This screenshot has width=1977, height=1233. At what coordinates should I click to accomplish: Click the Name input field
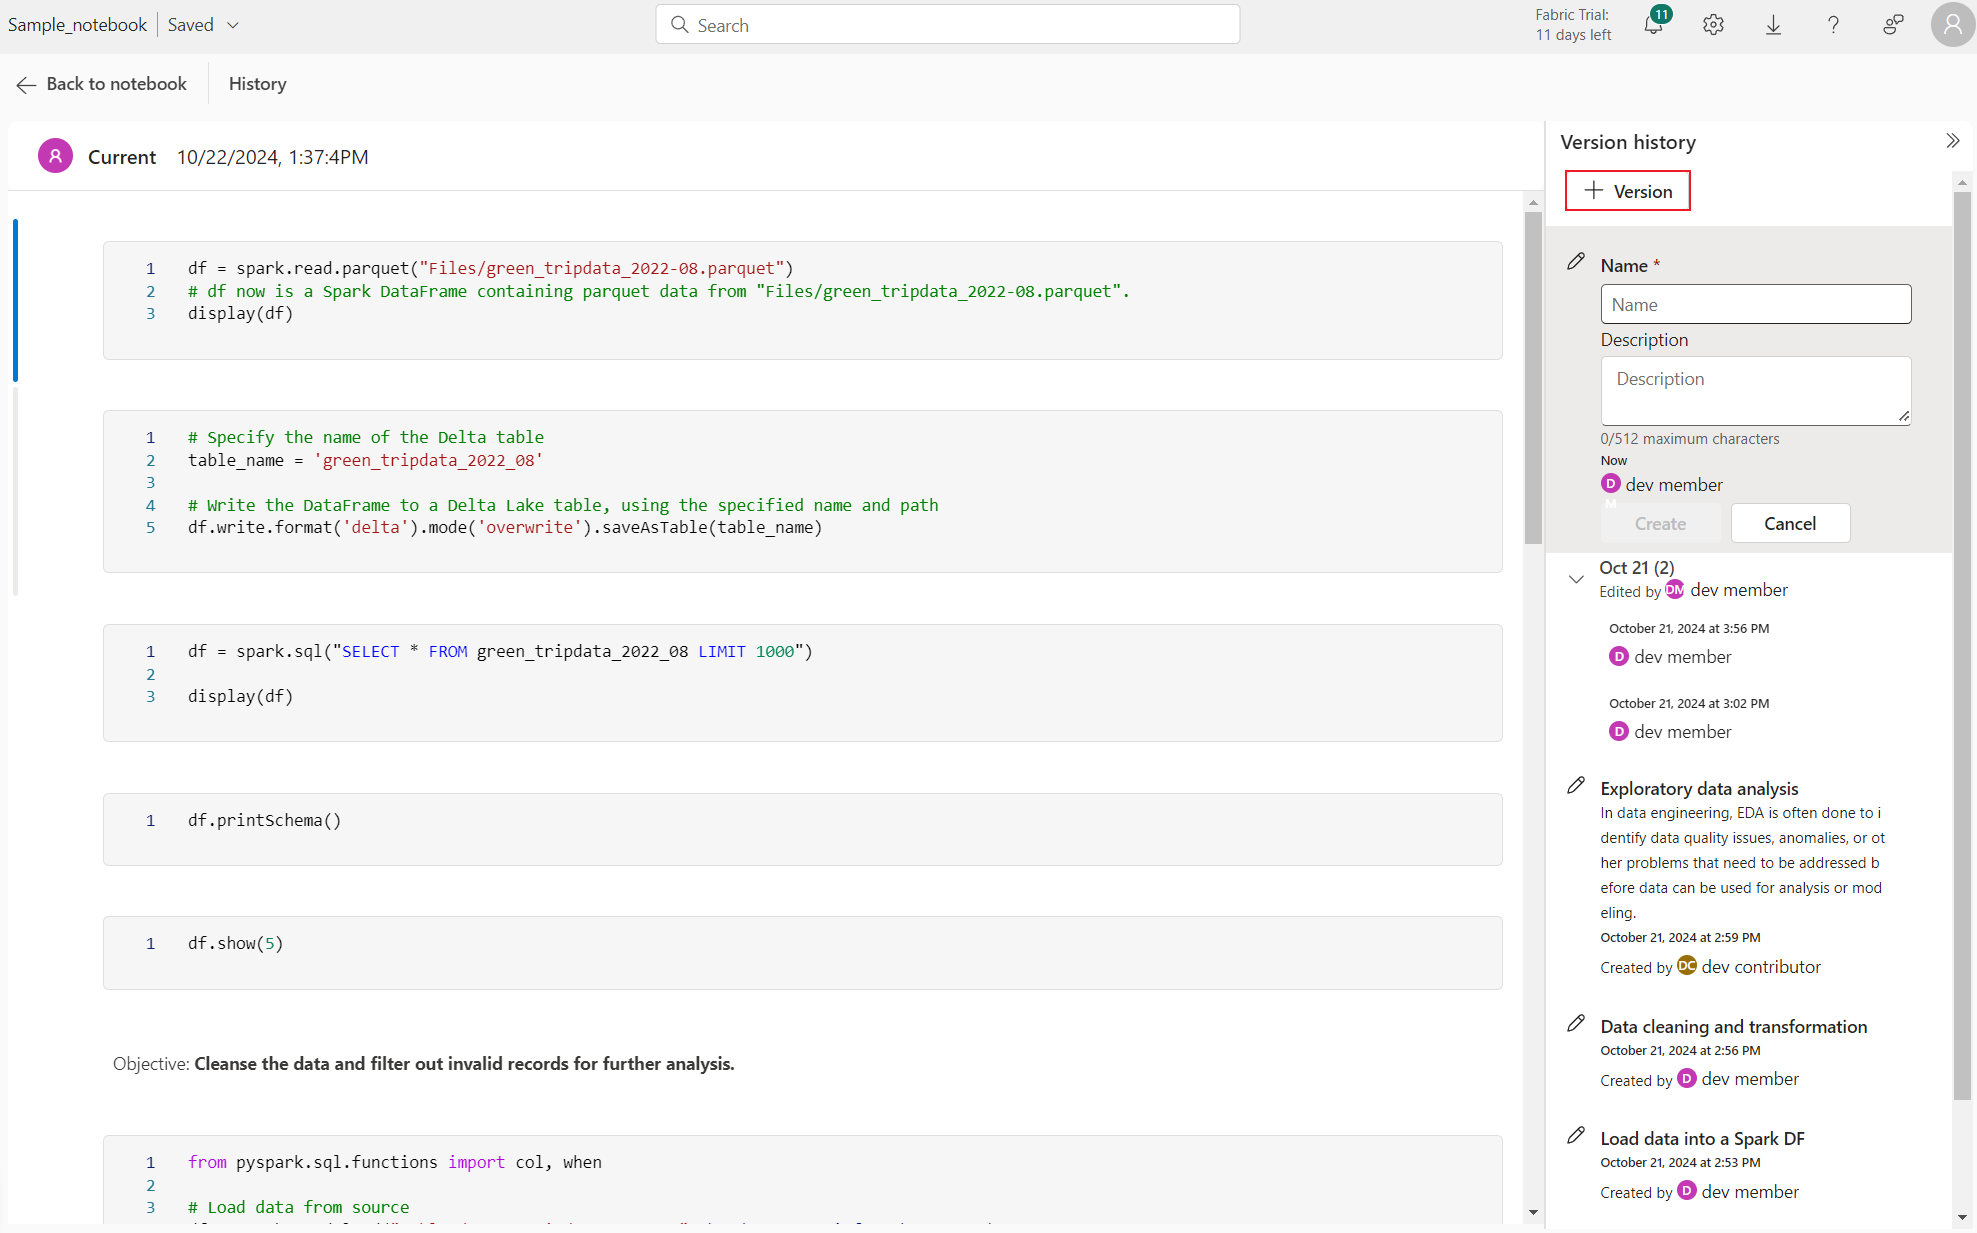[1755, 303]
